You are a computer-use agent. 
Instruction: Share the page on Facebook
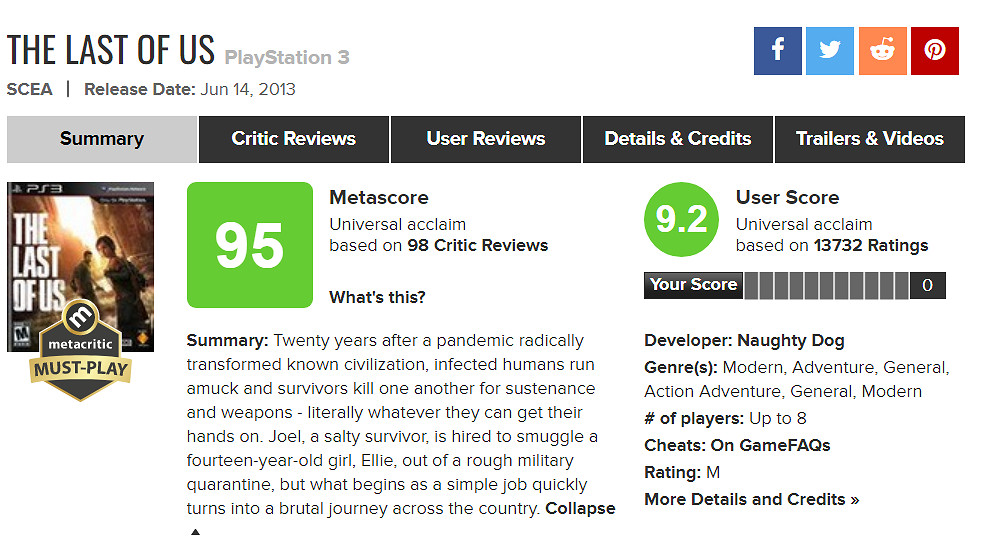coord(778,51)
